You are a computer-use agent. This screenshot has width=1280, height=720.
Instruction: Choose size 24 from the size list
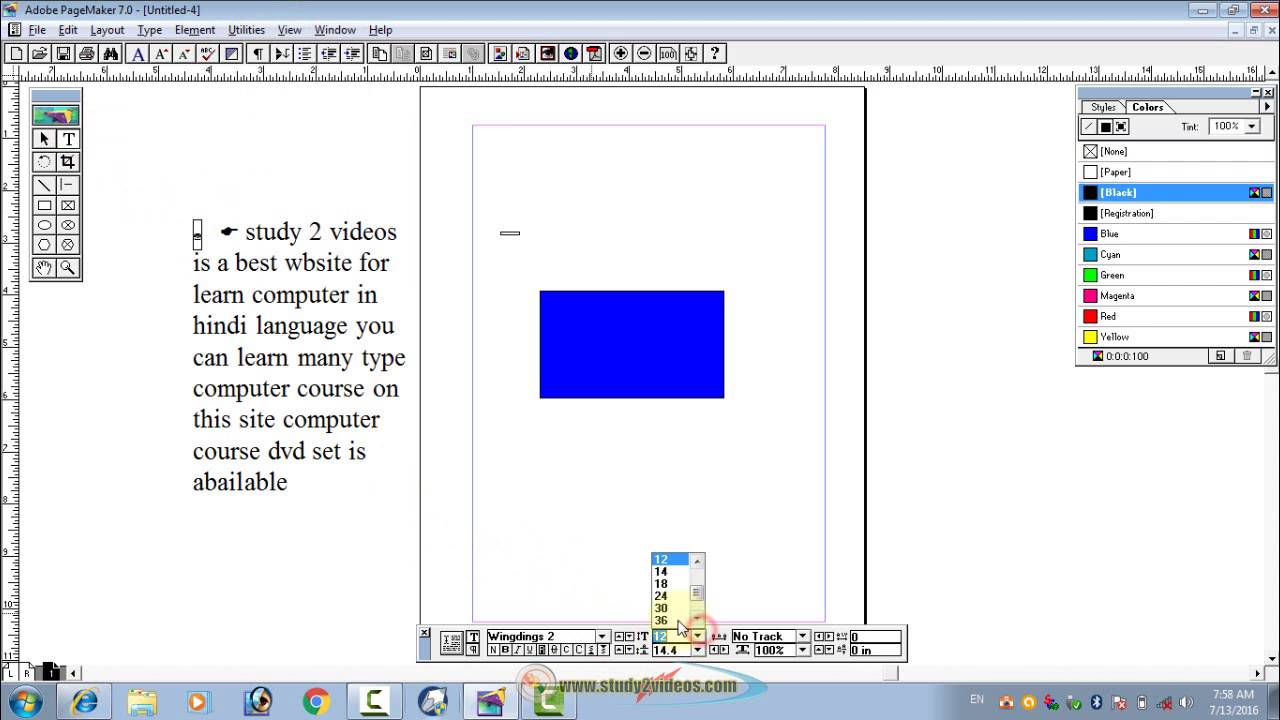(671, 596)
